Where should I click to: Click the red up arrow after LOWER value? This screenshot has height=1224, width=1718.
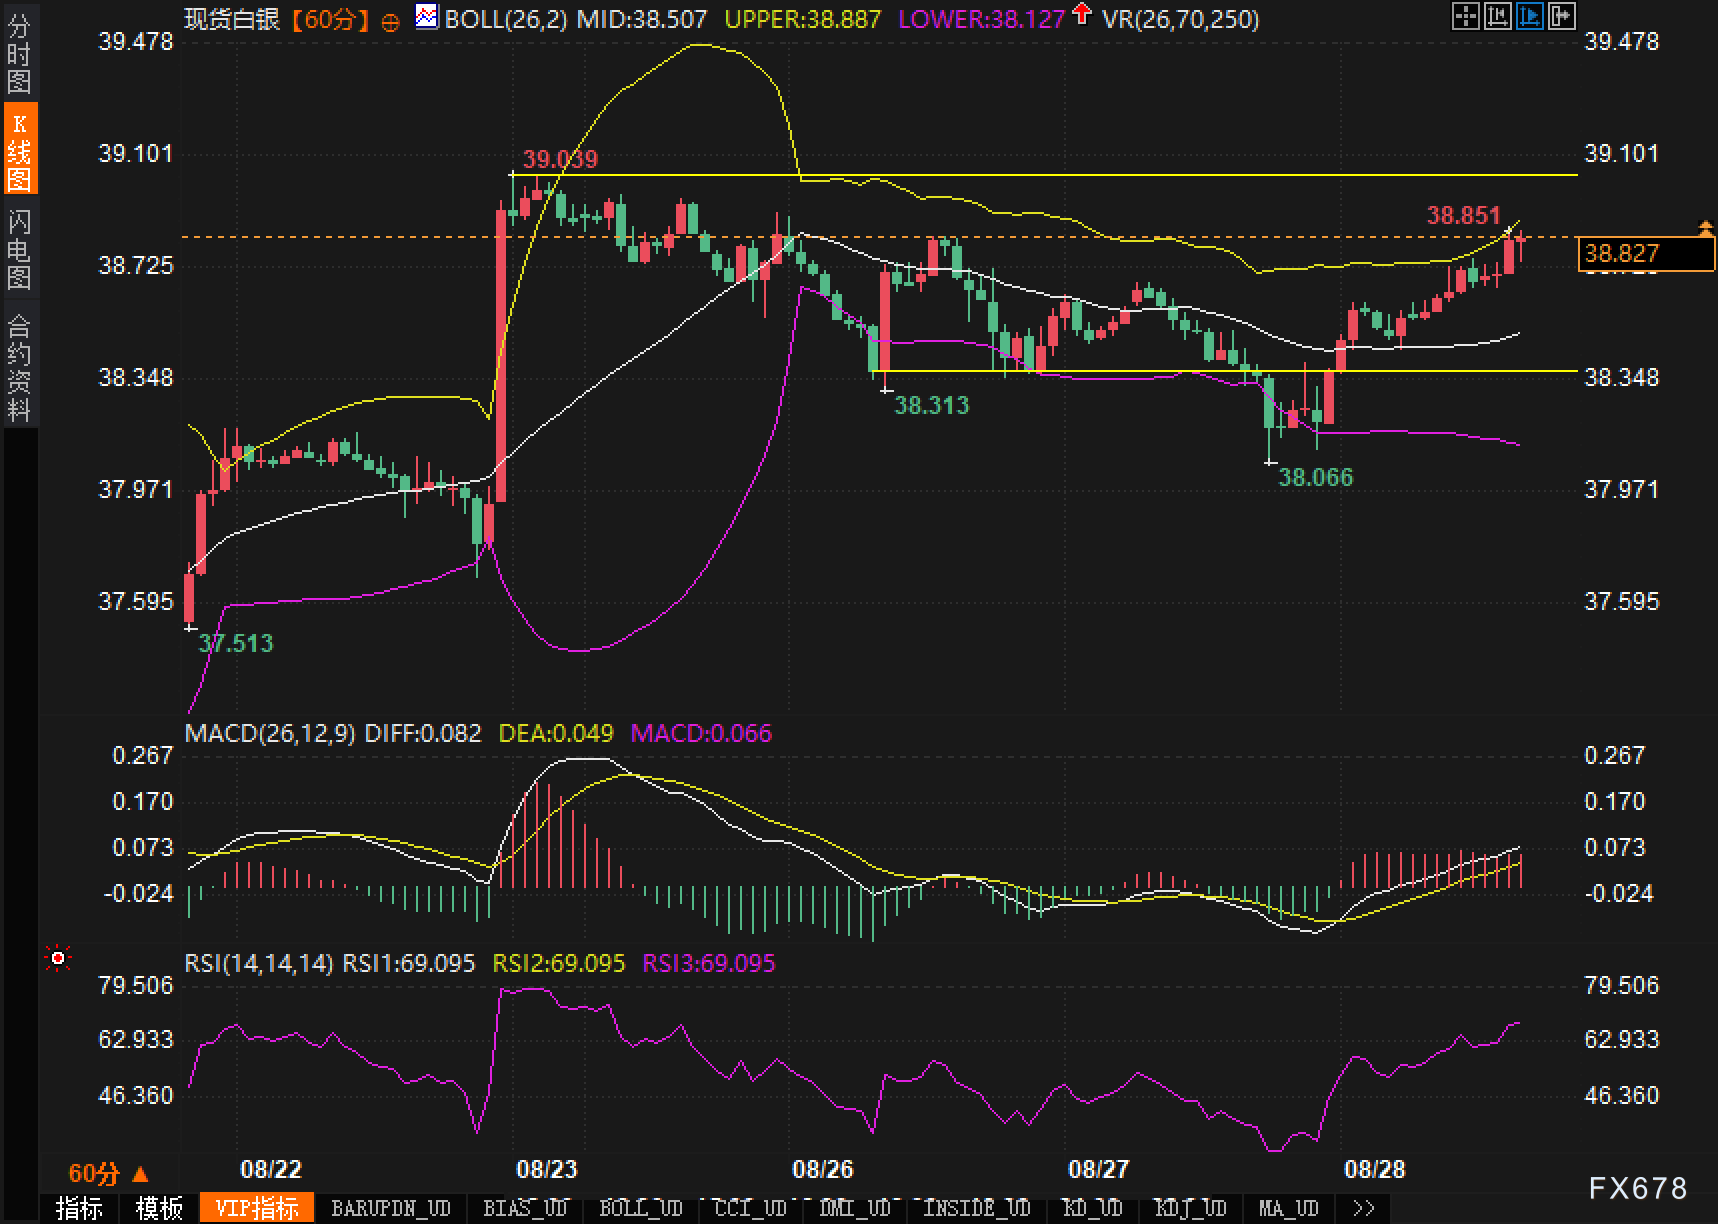(1081, 15)
